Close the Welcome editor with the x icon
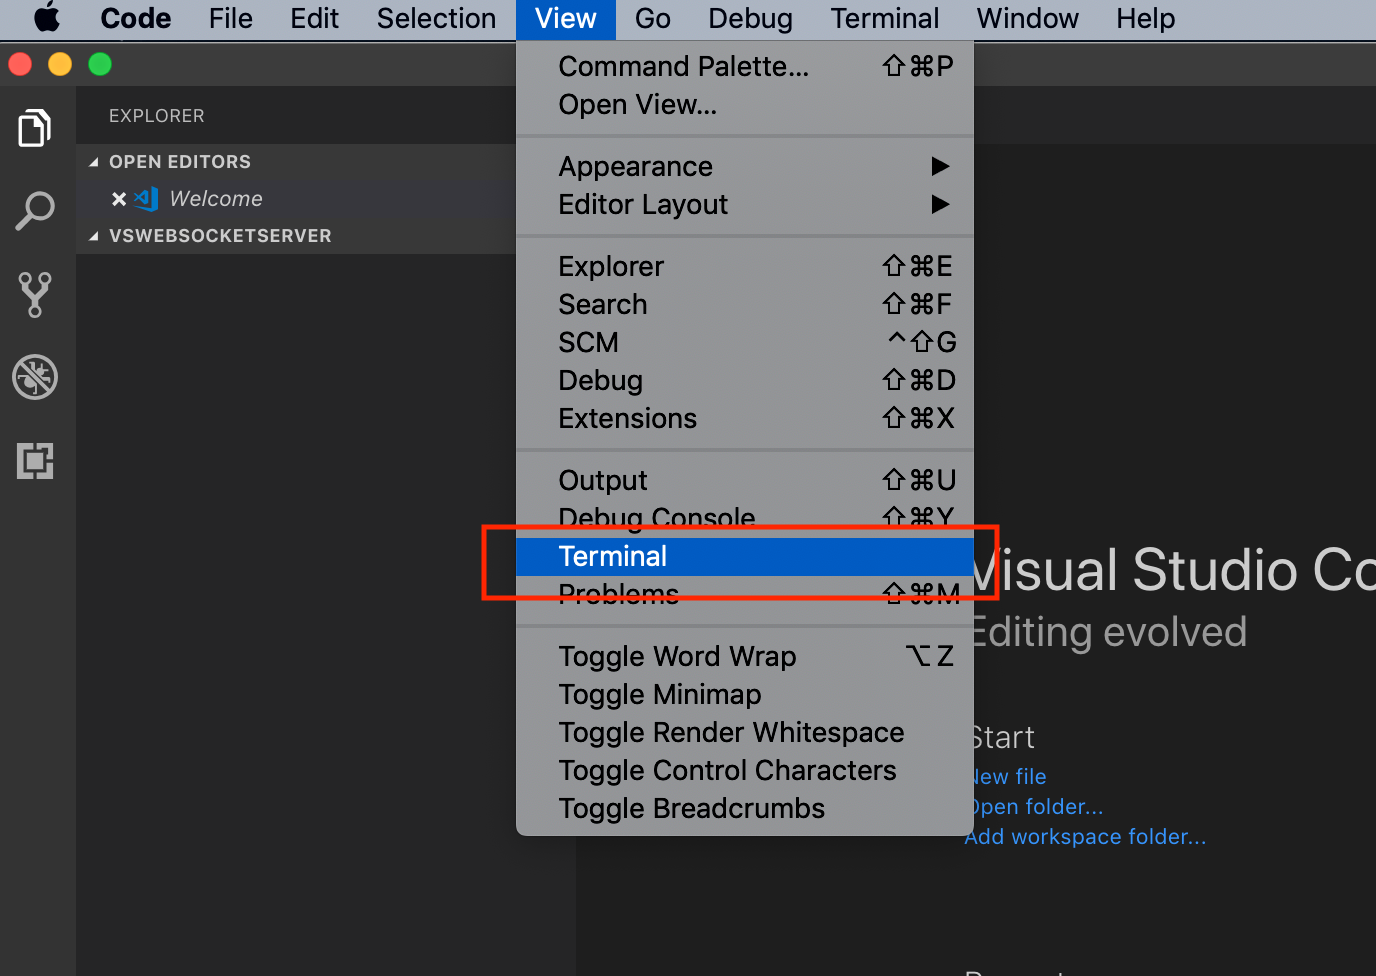 coord(119,199)
